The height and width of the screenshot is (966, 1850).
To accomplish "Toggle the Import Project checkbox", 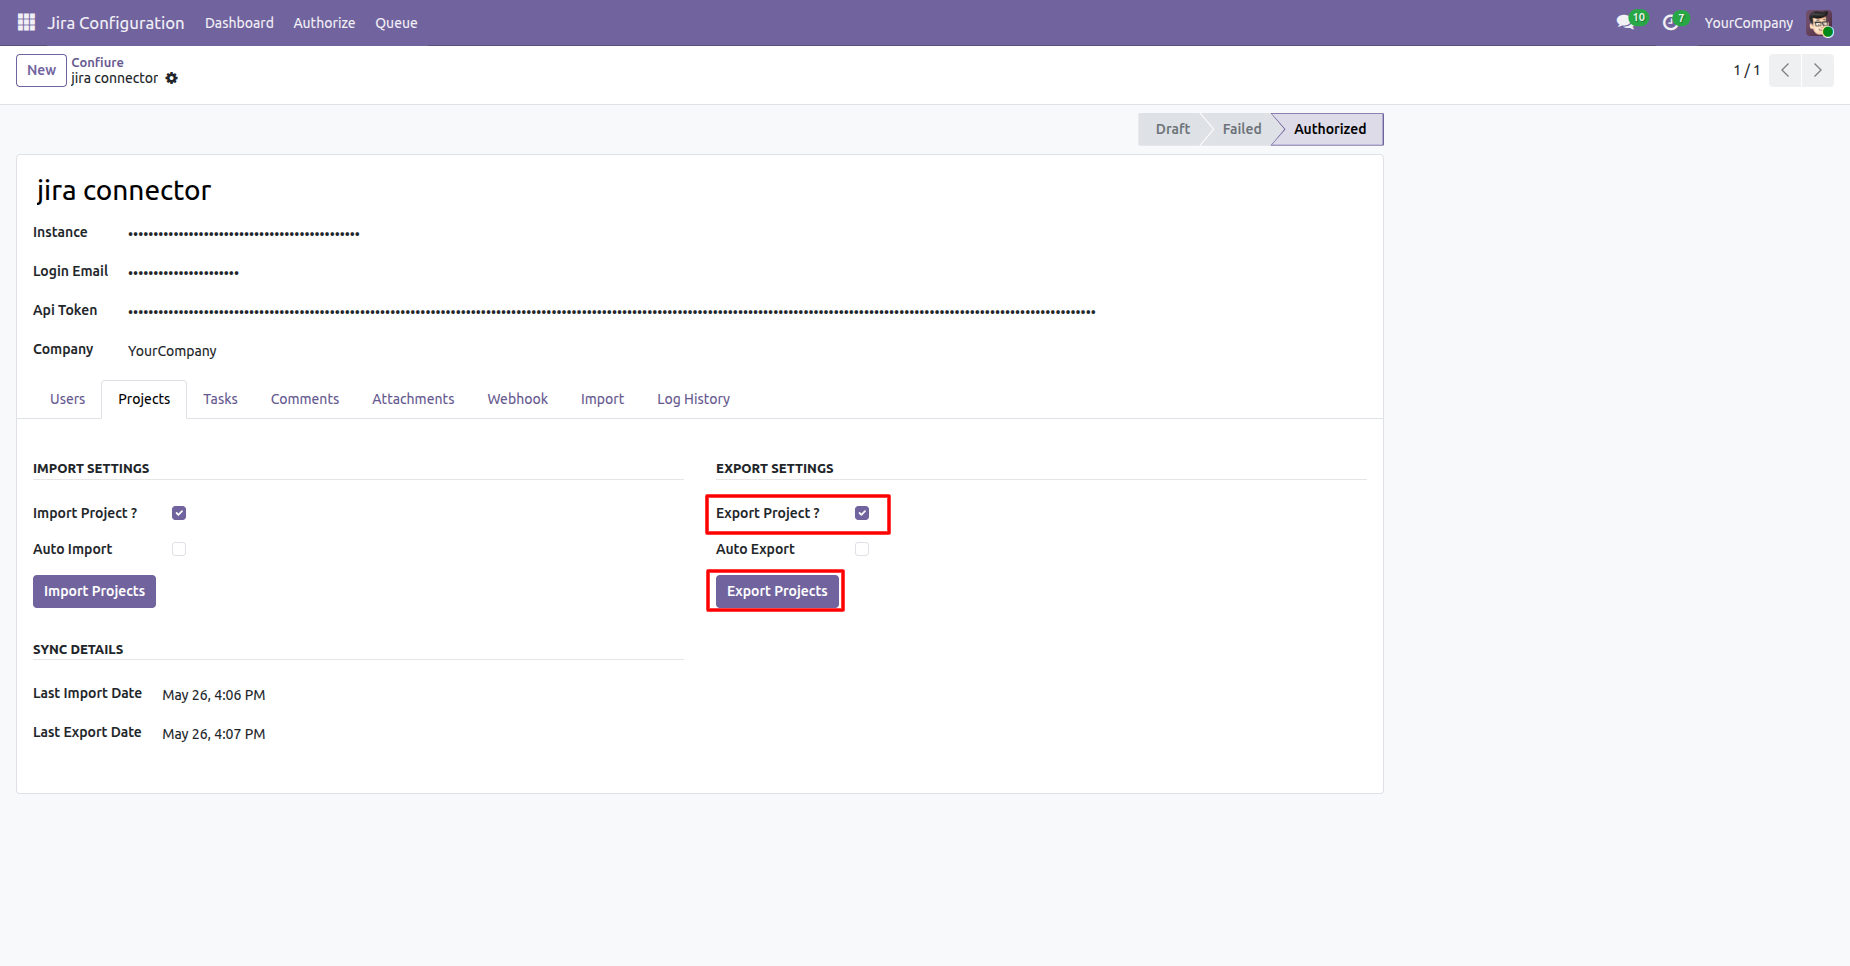I will point(179,513).
